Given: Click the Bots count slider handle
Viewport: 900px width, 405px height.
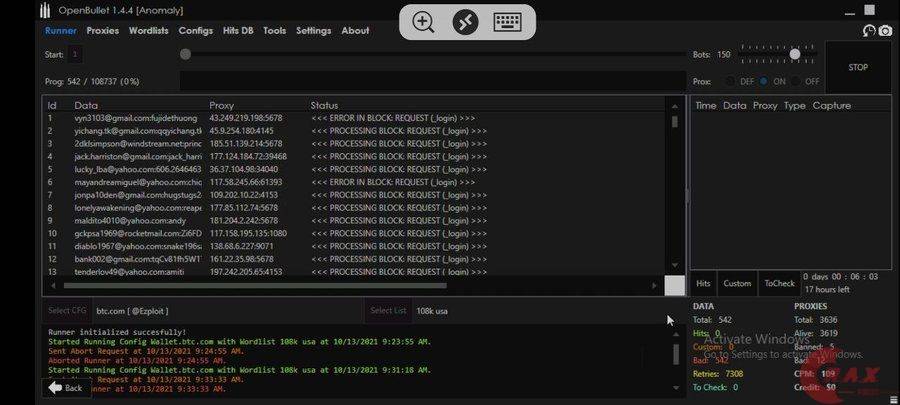Looking at the screenshot, I should pos(795,54).
